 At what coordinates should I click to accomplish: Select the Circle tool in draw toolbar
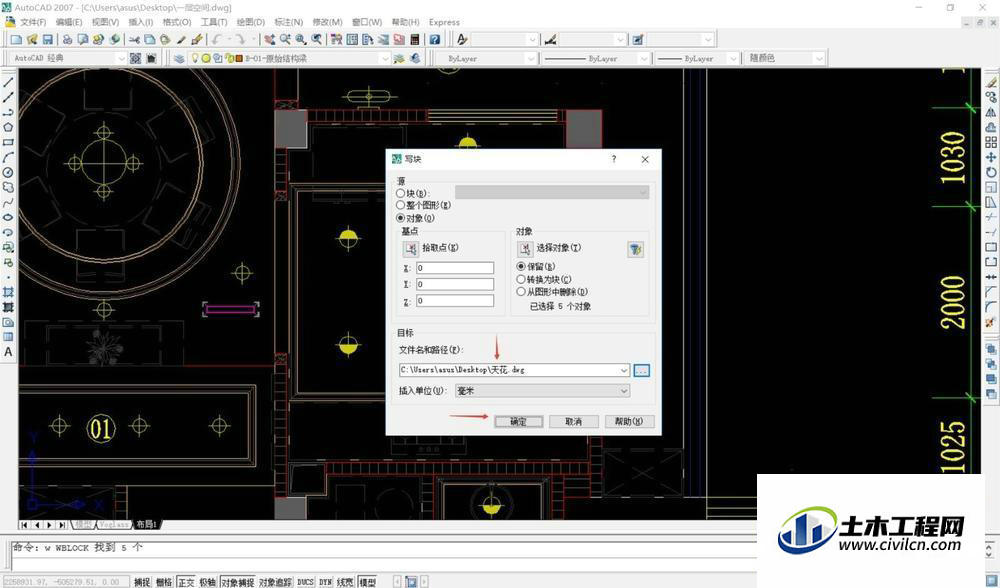pos(8,172)
